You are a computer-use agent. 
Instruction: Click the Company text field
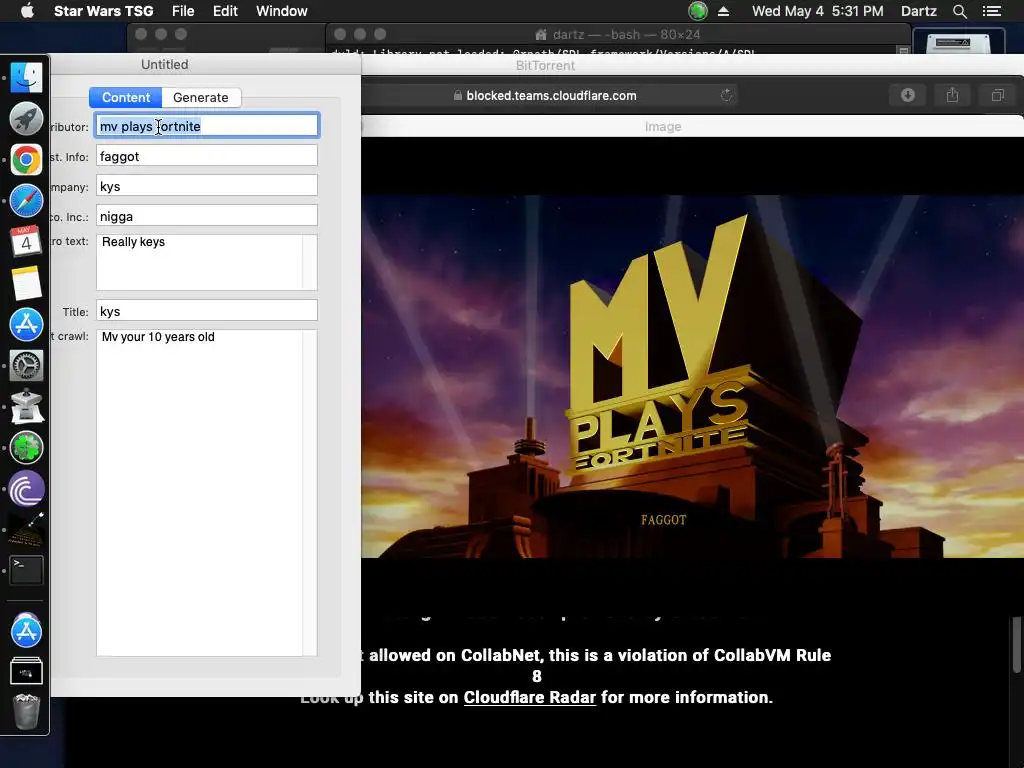207,185
